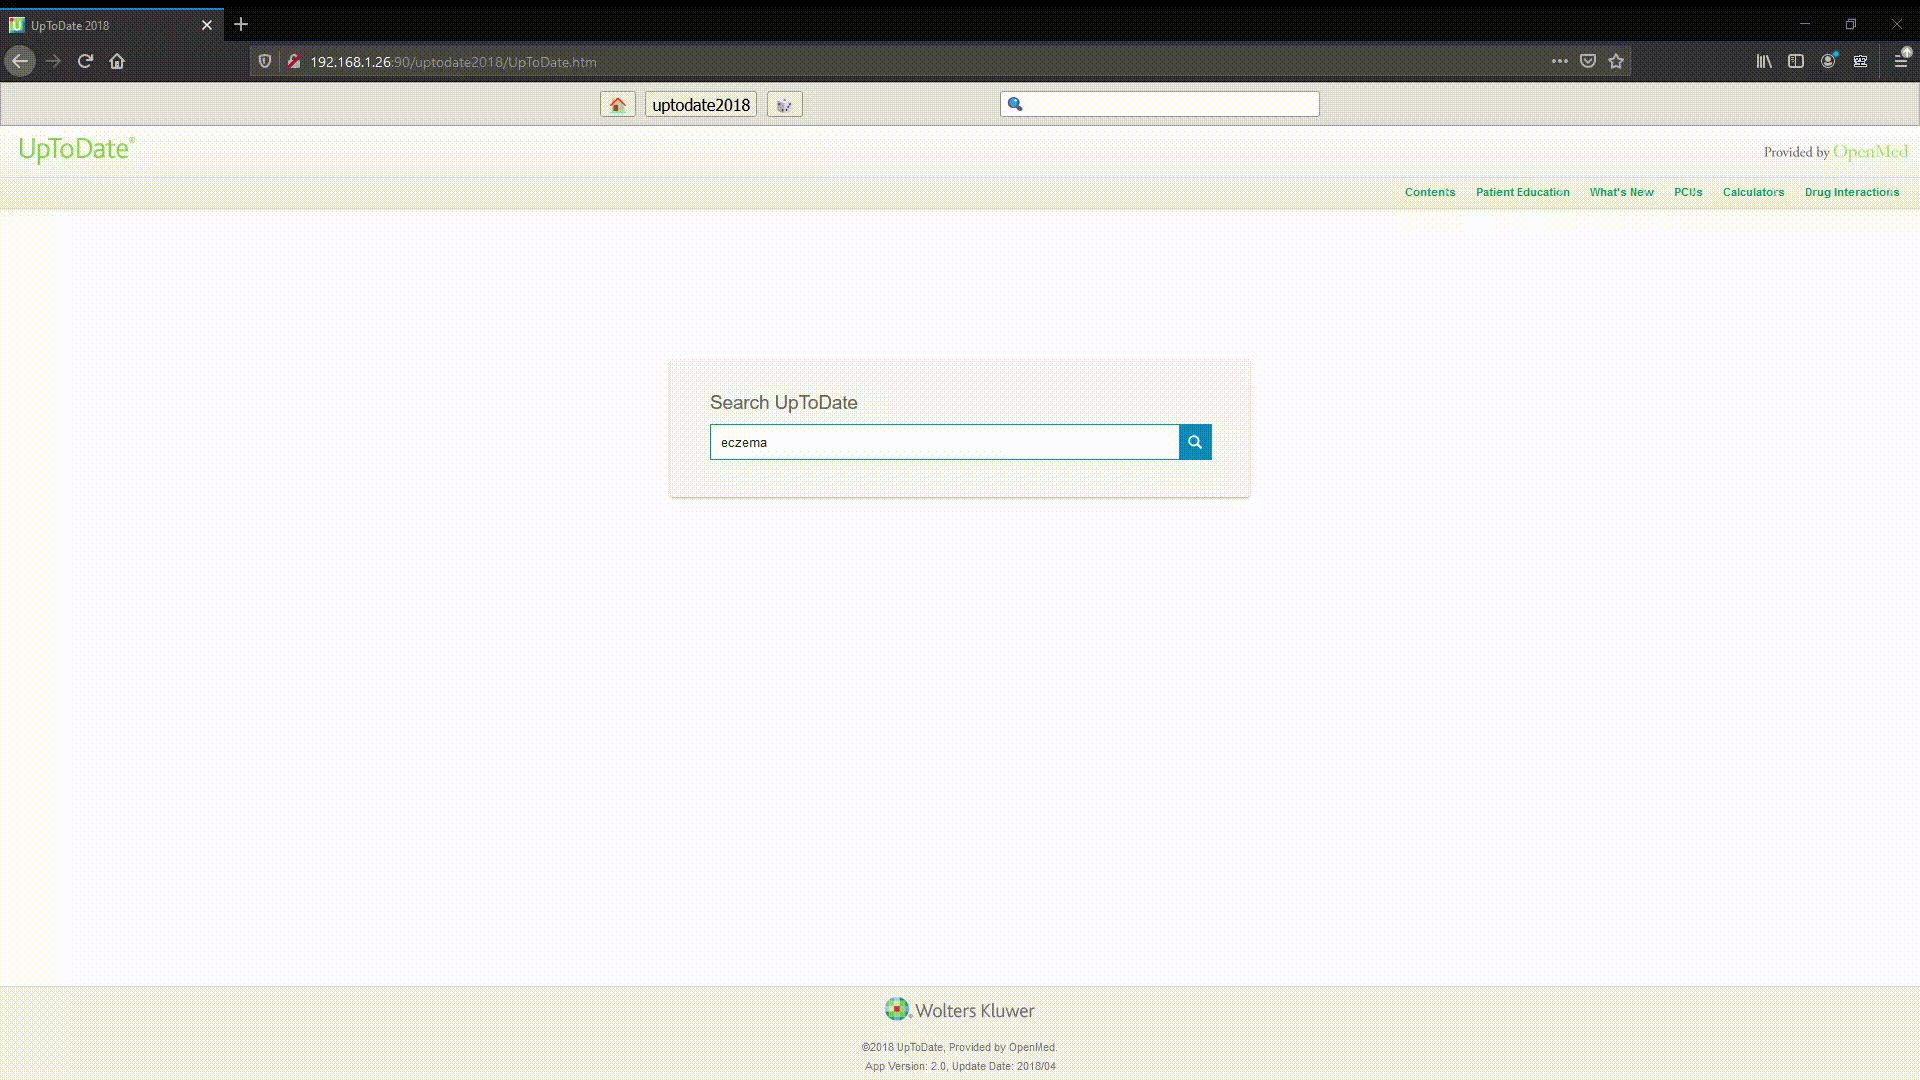Click the UpToDate logo
Viewport: 1920px width, 1080px height.
pyautogui.click(x=75, y=150)
